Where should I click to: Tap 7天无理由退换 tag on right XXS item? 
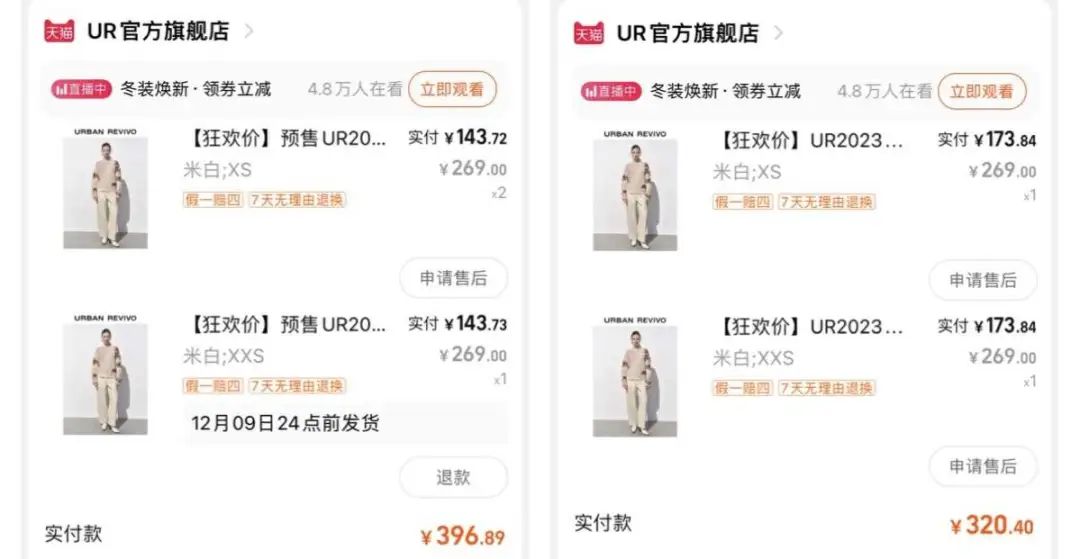827,388
